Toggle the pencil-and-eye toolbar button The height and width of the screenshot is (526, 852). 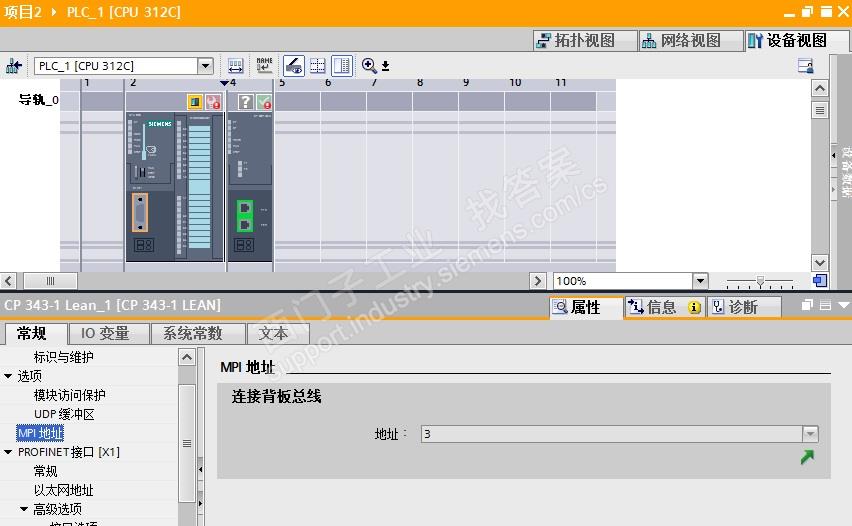point(293,66)
